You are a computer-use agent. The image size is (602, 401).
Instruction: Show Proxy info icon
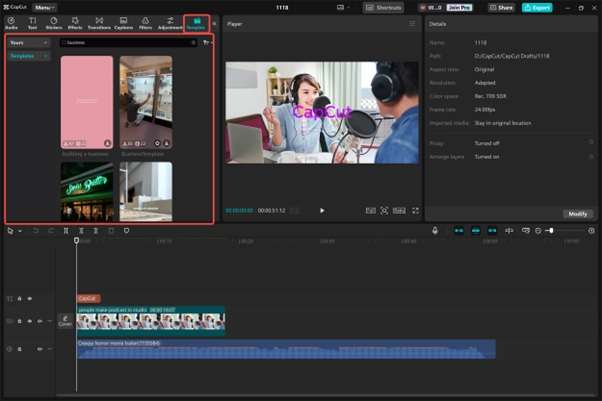[x=591, y=142]
